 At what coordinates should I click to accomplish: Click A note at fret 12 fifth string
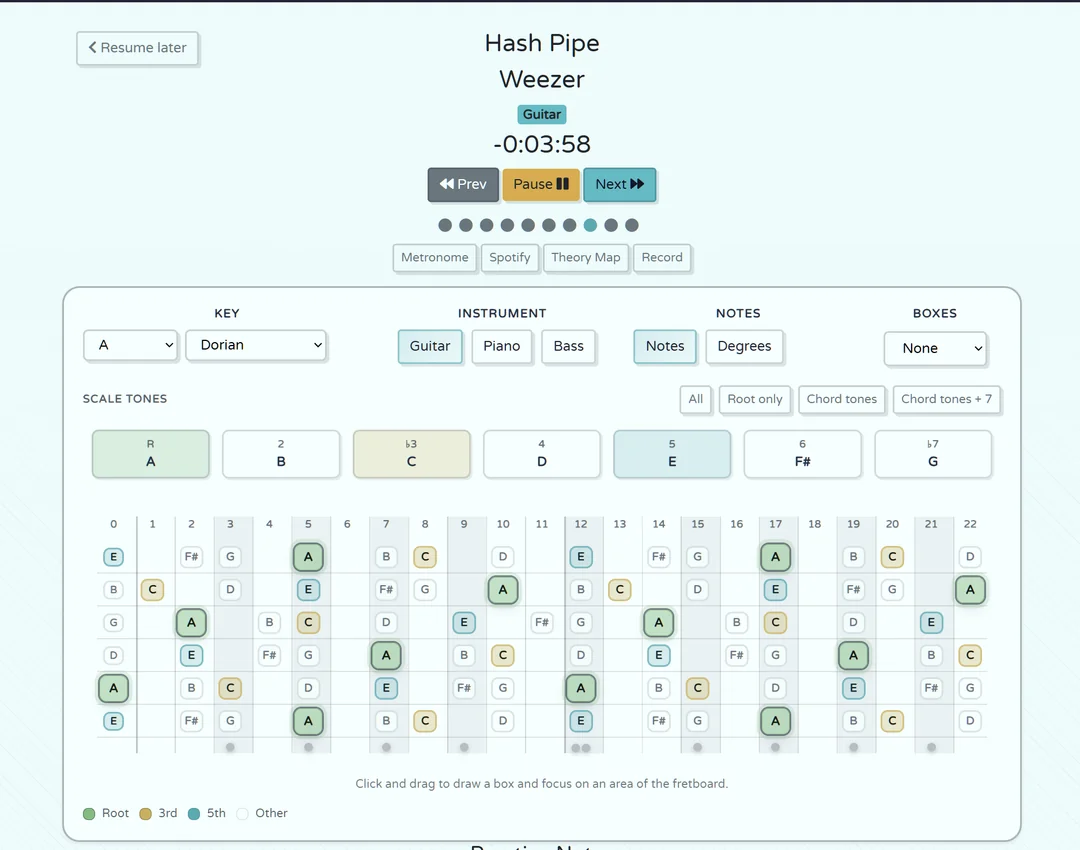coord(581,688)
